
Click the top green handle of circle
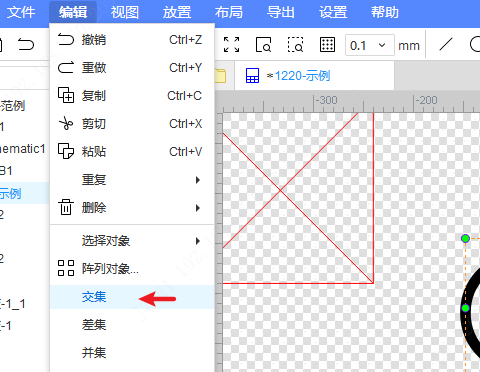pos(465,238)
